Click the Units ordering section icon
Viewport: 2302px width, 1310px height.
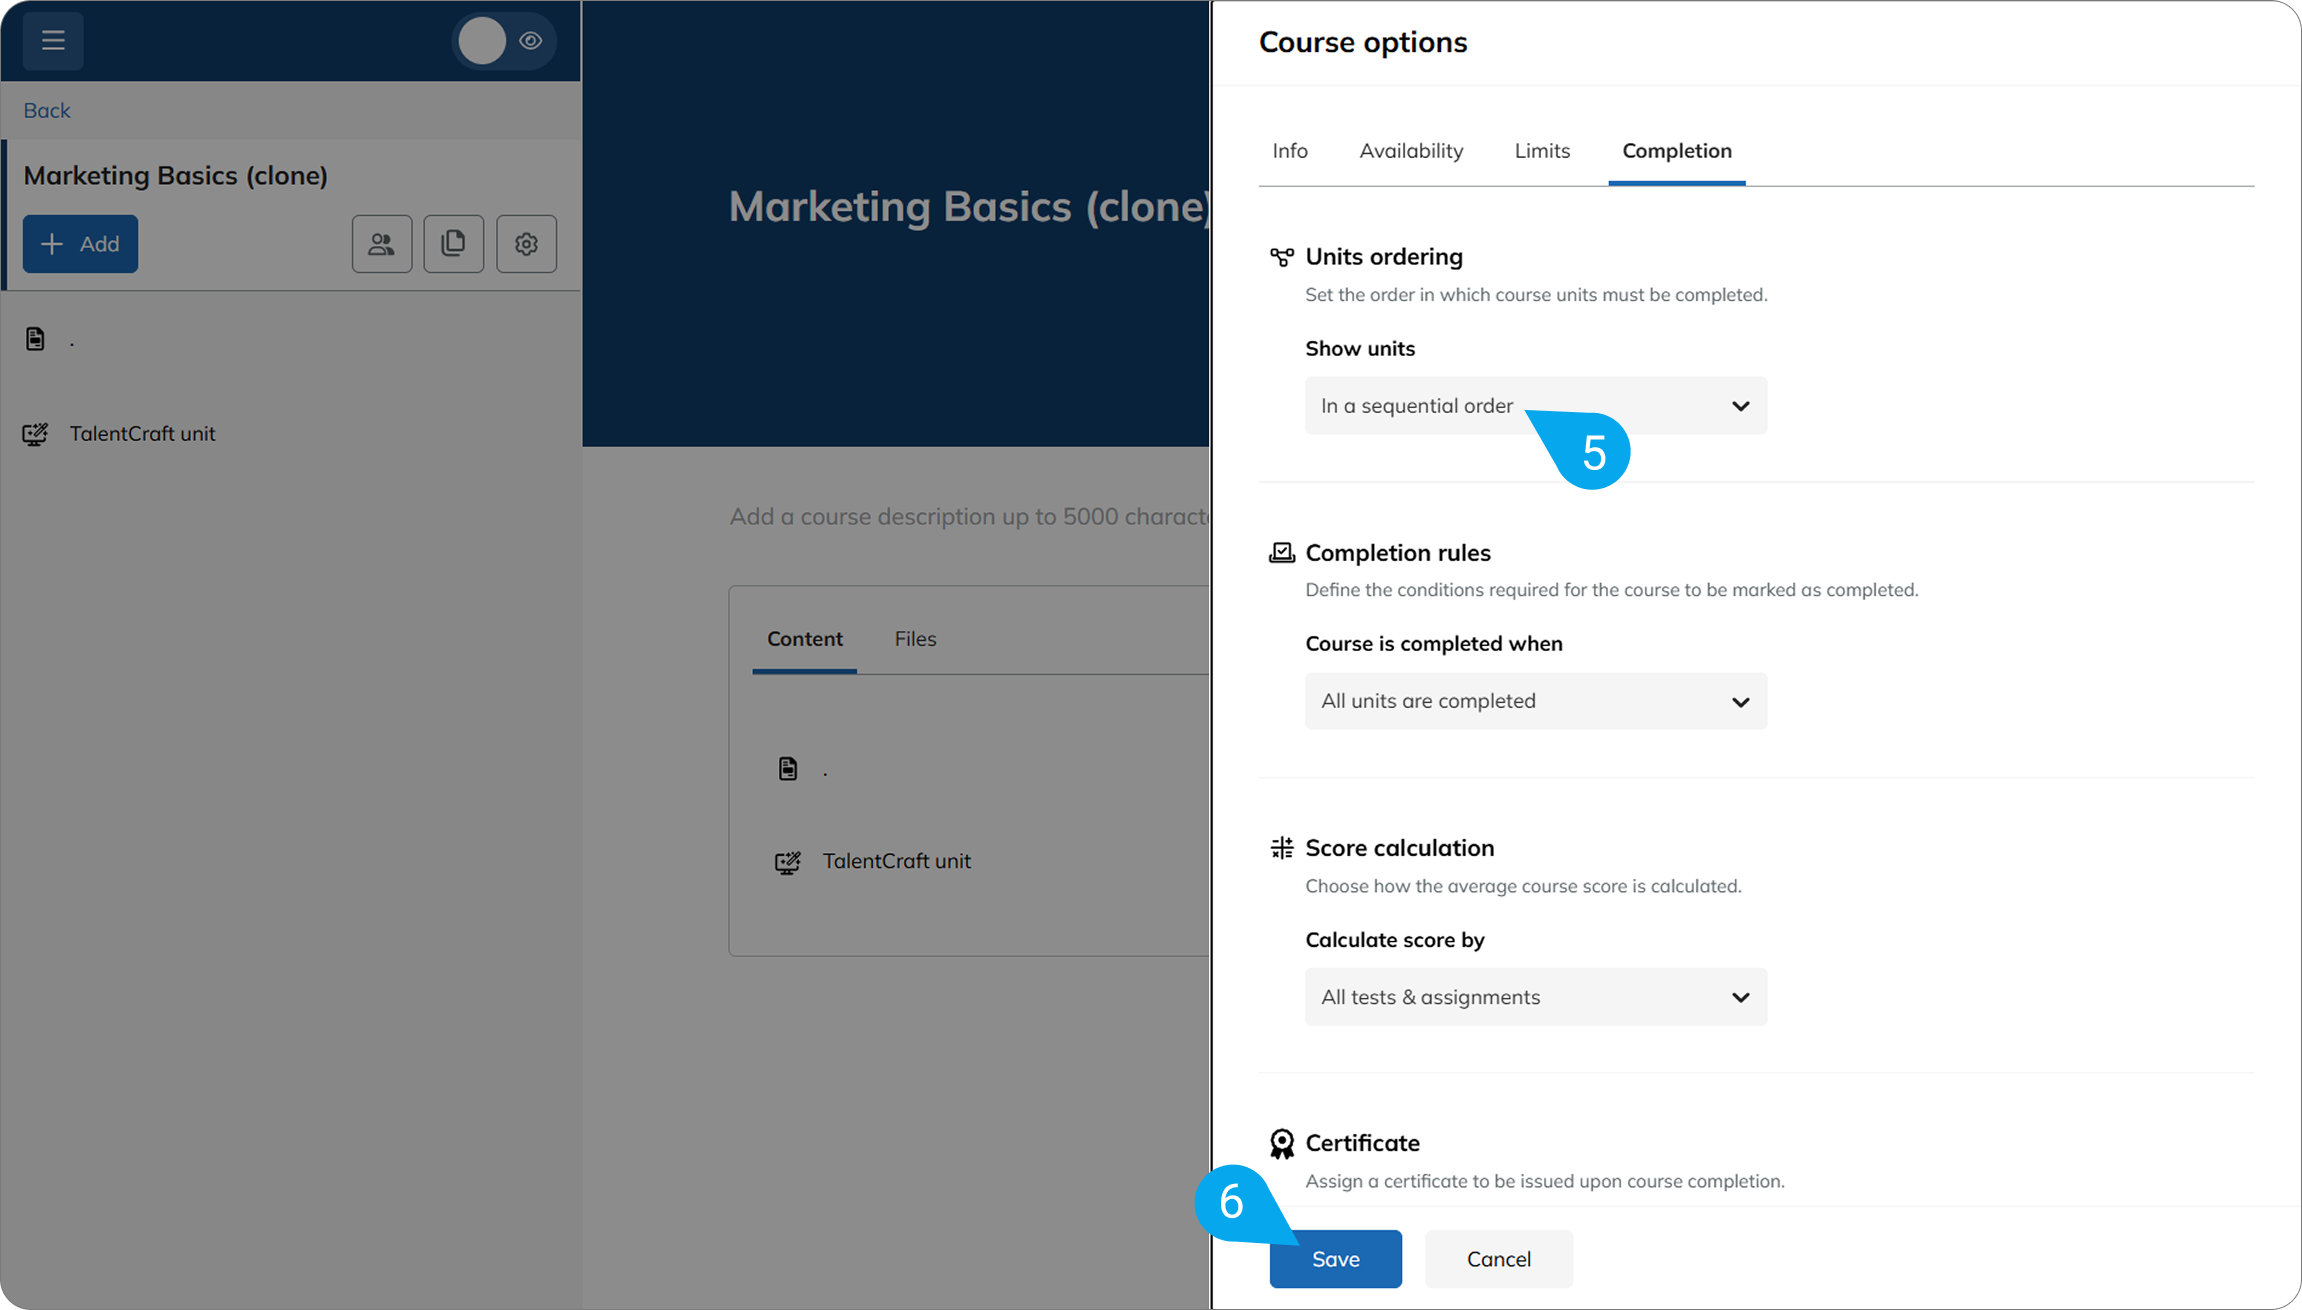point(1281,257)
